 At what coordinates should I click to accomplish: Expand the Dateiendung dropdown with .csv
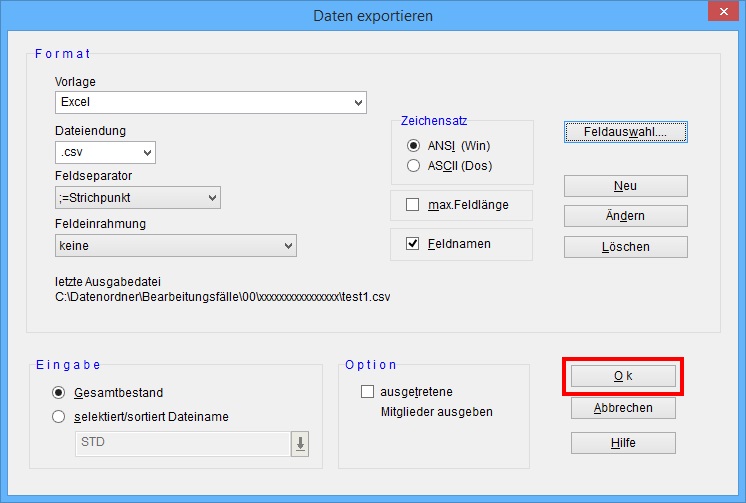[105, 152]
